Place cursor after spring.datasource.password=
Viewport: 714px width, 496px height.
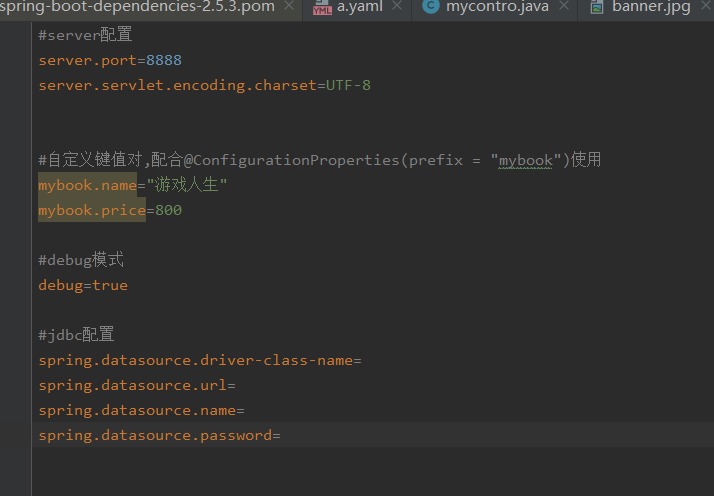[281, 435]
